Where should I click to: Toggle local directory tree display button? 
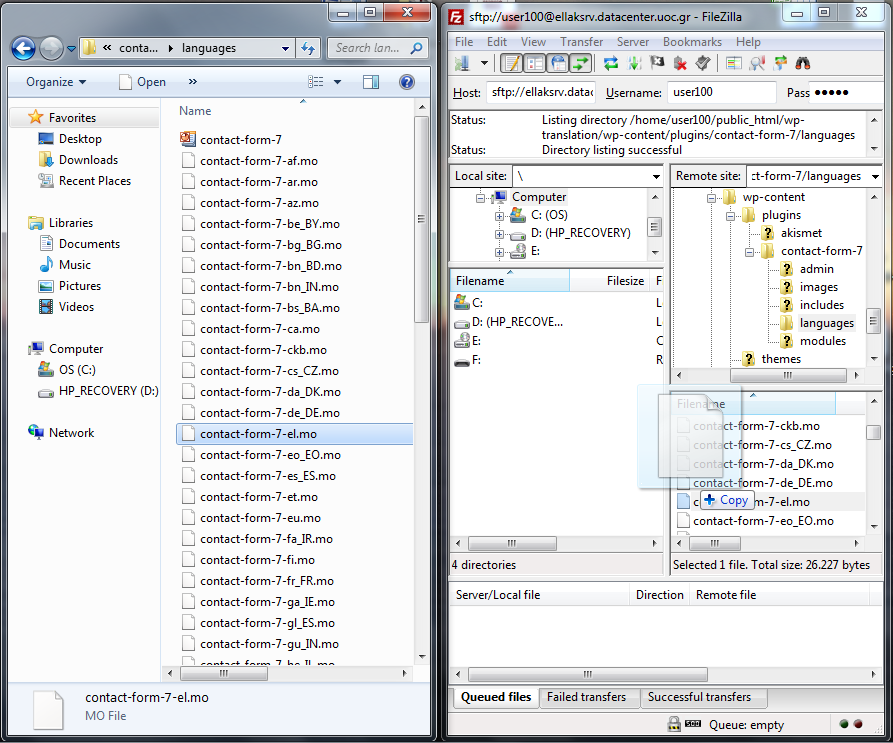click(x=535, y=63)
